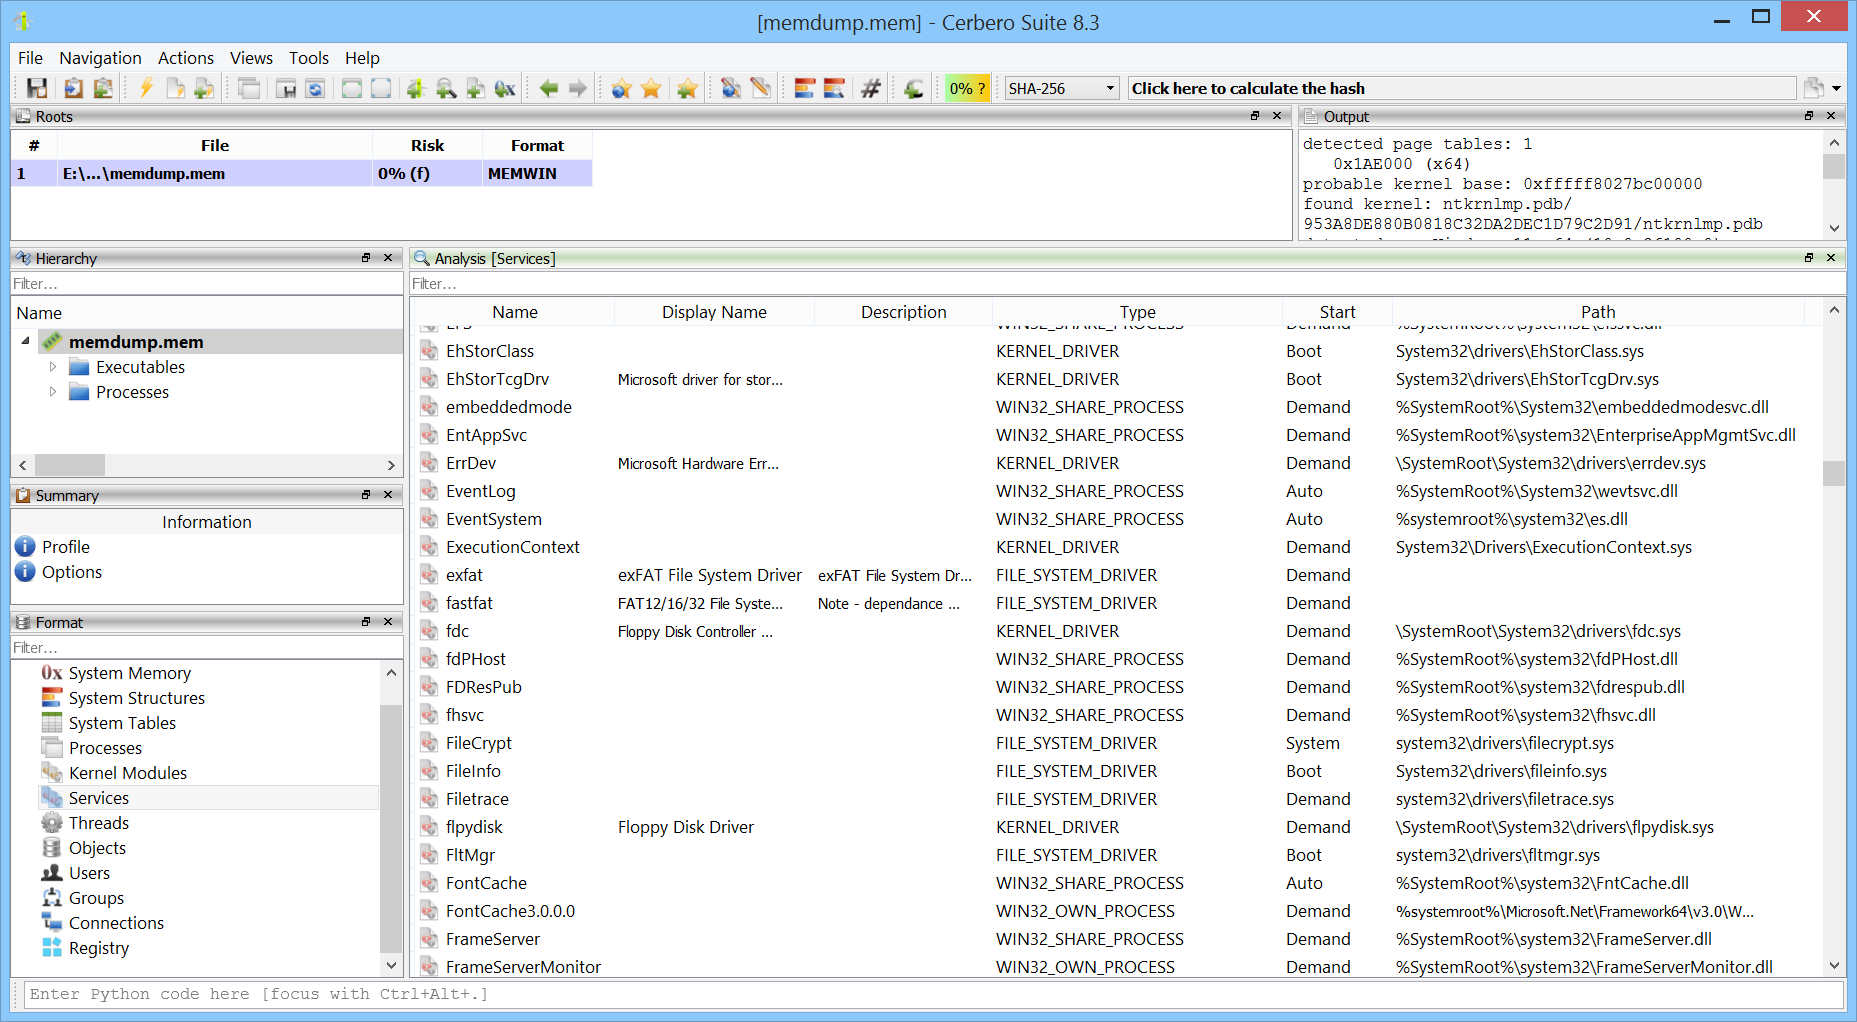Image resolution: width=1857 pixels, height=1022 pixels.
Task: Click the 0x hex toolbar icon
Action: click(x=505, y=88)
